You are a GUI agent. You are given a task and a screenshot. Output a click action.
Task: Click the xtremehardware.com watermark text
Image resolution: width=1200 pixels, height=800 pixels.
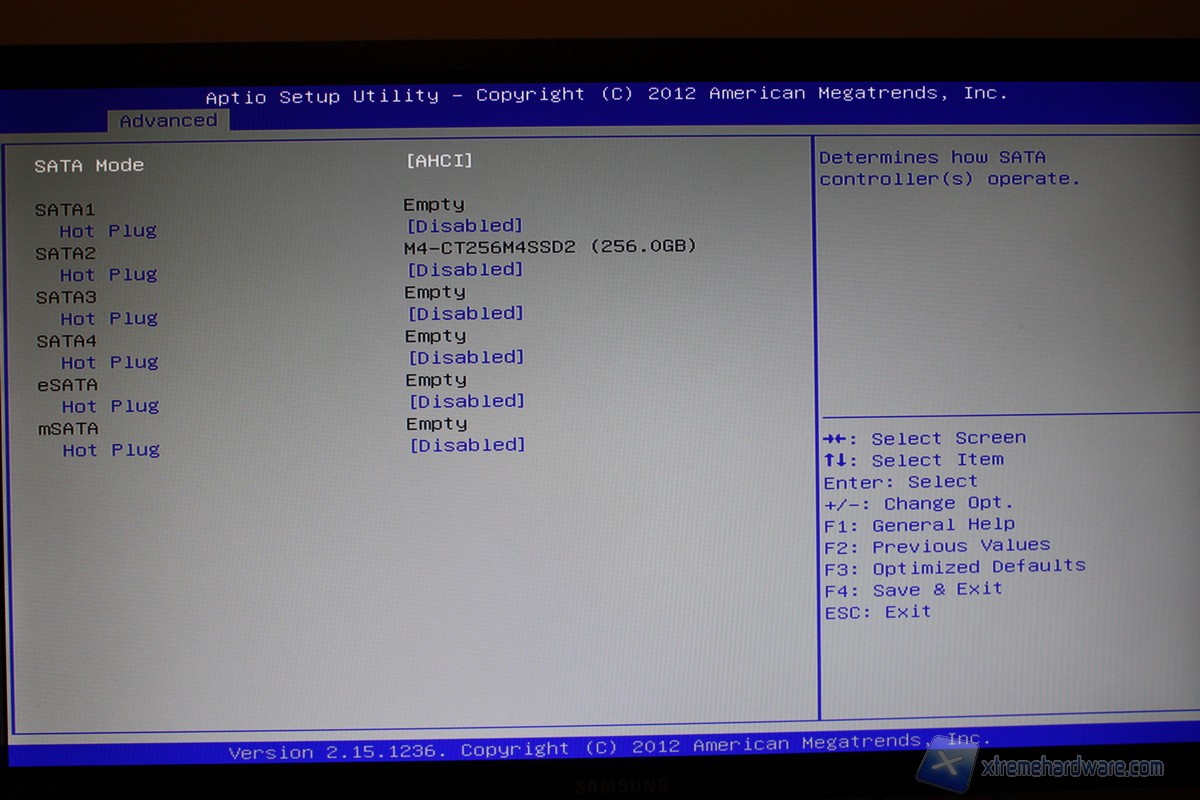(x=1072, y=768)
